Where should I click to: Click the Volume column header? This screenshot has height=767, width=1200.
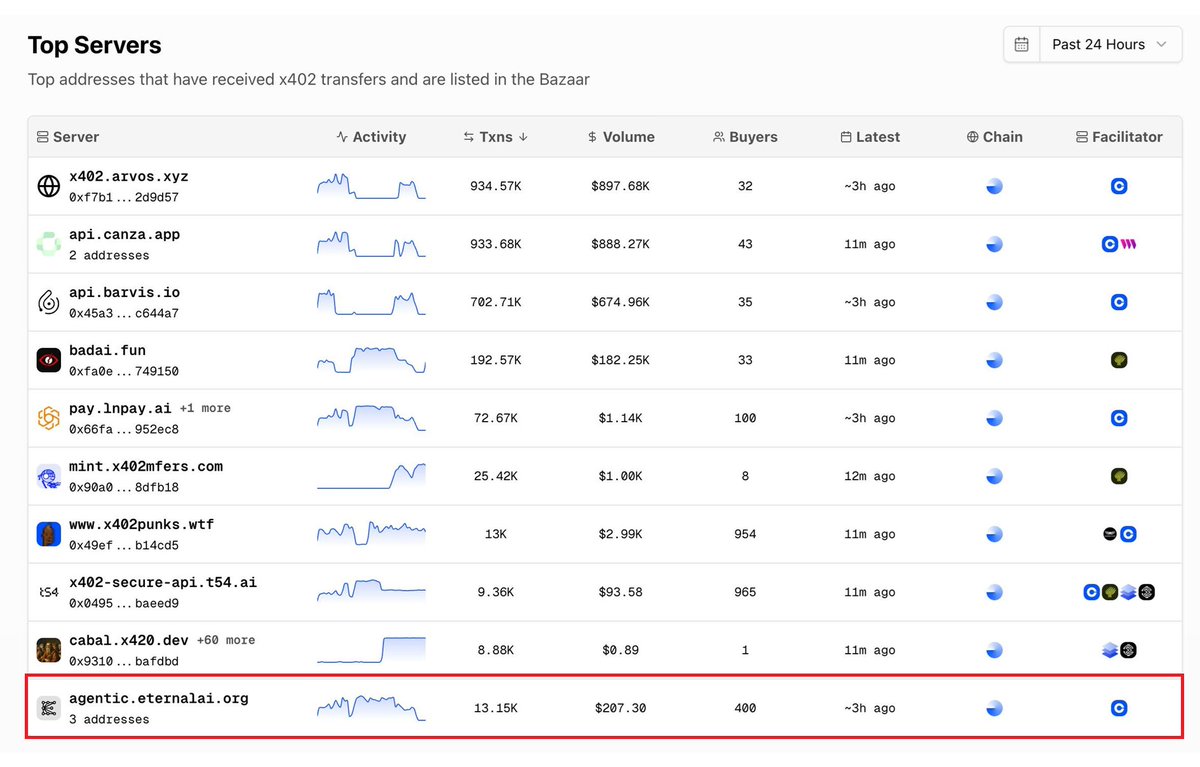pyautogui.click(x=621, y=137)
